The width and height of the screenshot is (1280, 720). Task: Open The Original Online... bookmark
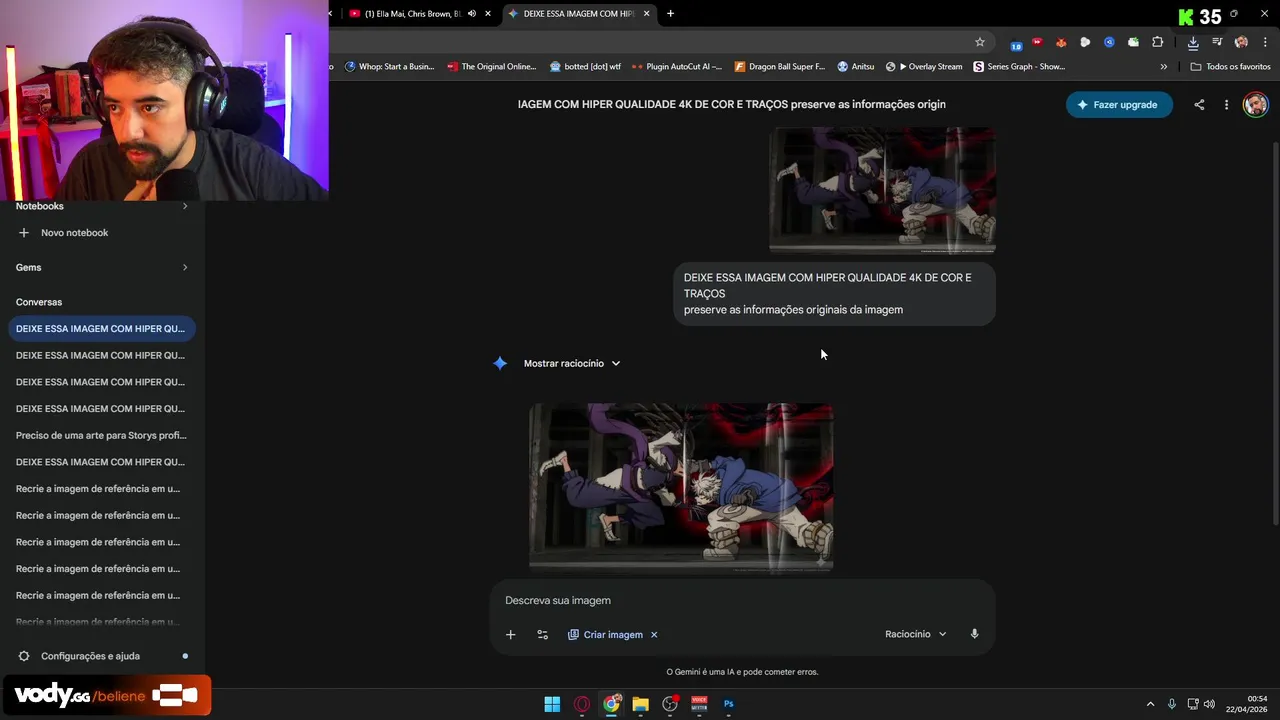(x=492, y=67)
